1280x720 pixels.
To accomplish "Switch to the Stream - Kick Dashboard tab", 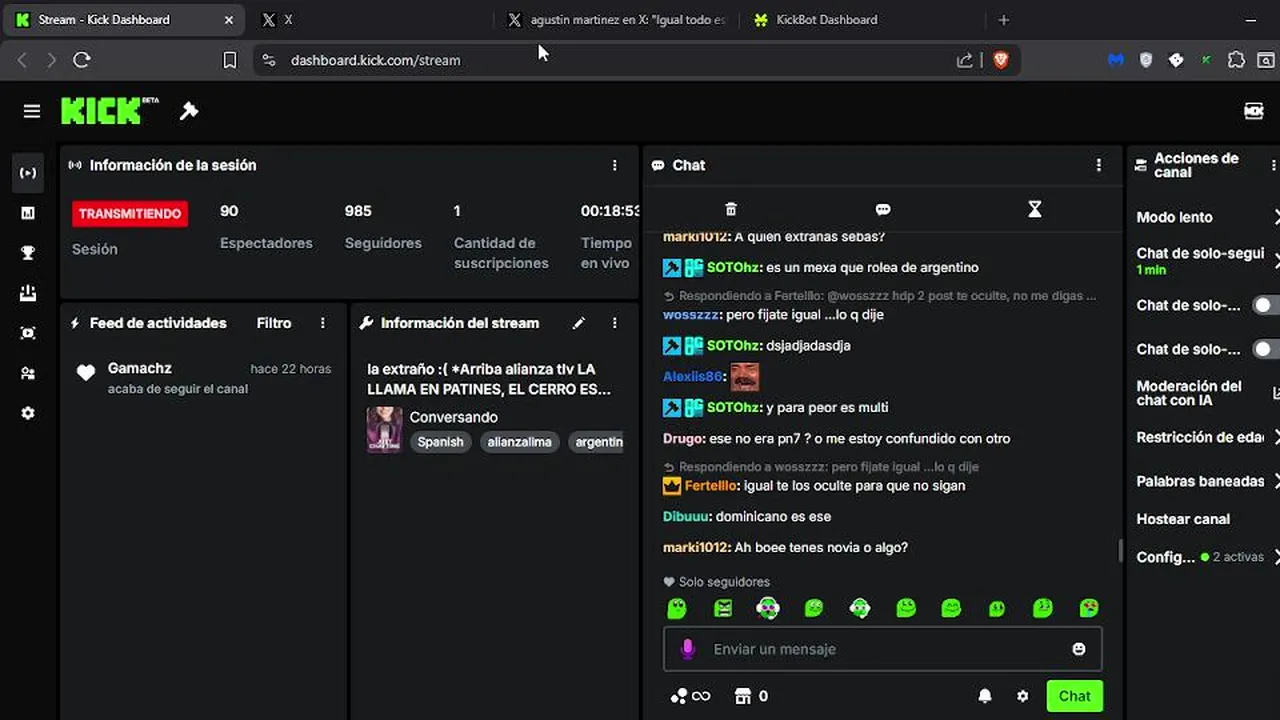I will coord(125,20).
